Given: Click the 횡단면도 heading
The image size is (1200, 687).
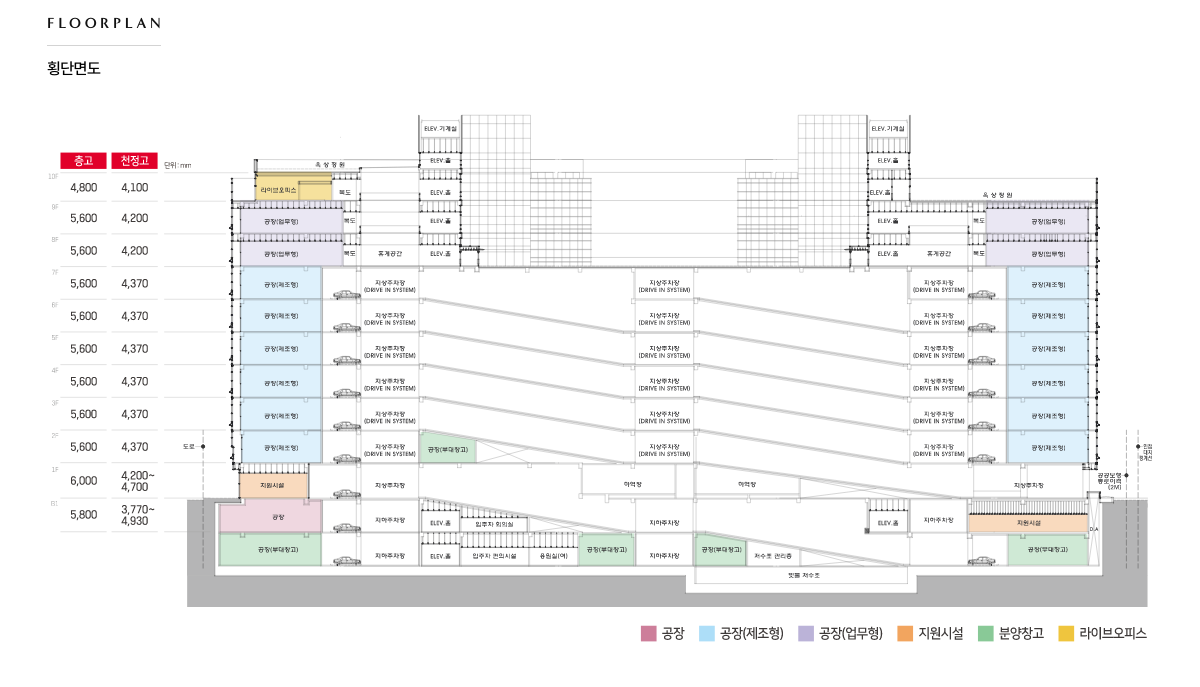Looking at the screenshot, I should 73,69.
